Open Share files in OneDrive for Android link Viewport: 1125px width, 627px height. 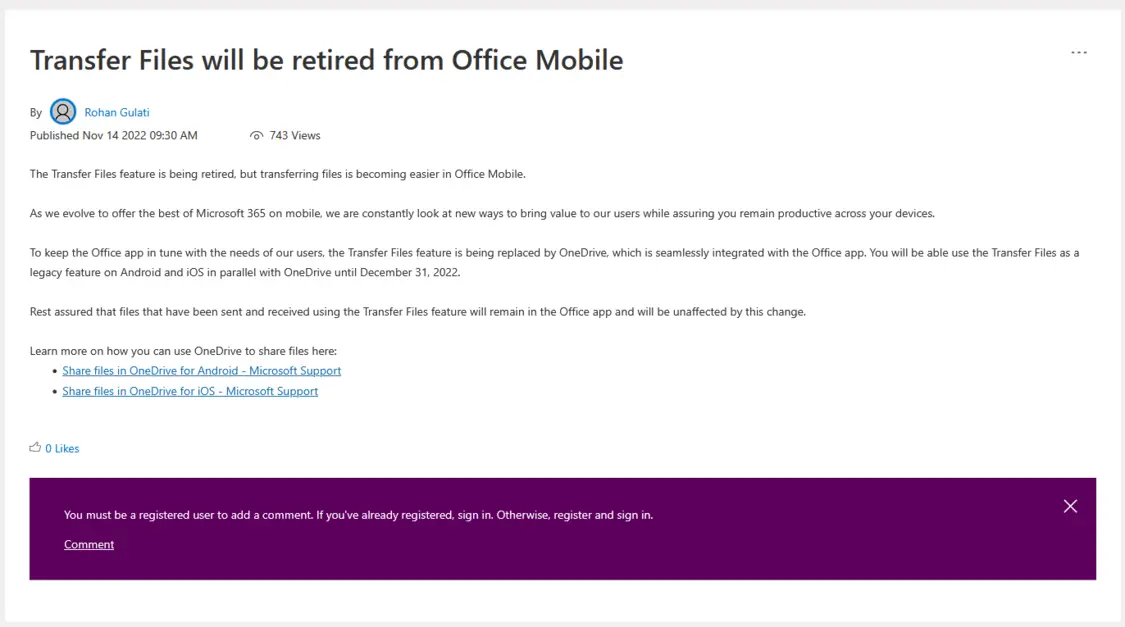pyautogui.click(x=202, y=371)
